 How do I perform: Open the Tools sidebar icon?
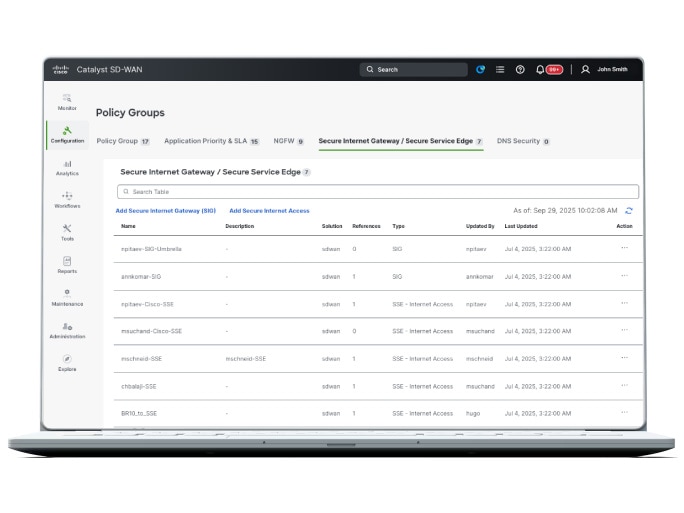coord(67,232)
